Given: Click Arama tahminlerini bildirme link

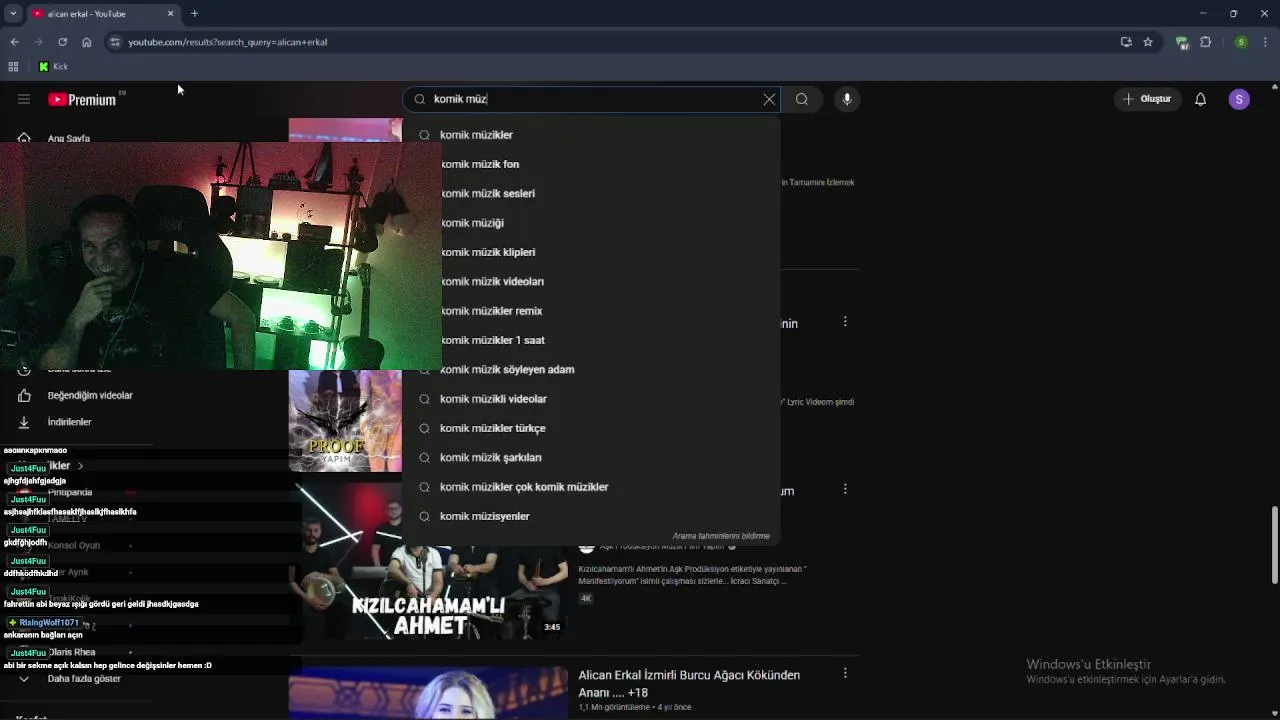Looking at the screenshot, I should tap(721, 536).
